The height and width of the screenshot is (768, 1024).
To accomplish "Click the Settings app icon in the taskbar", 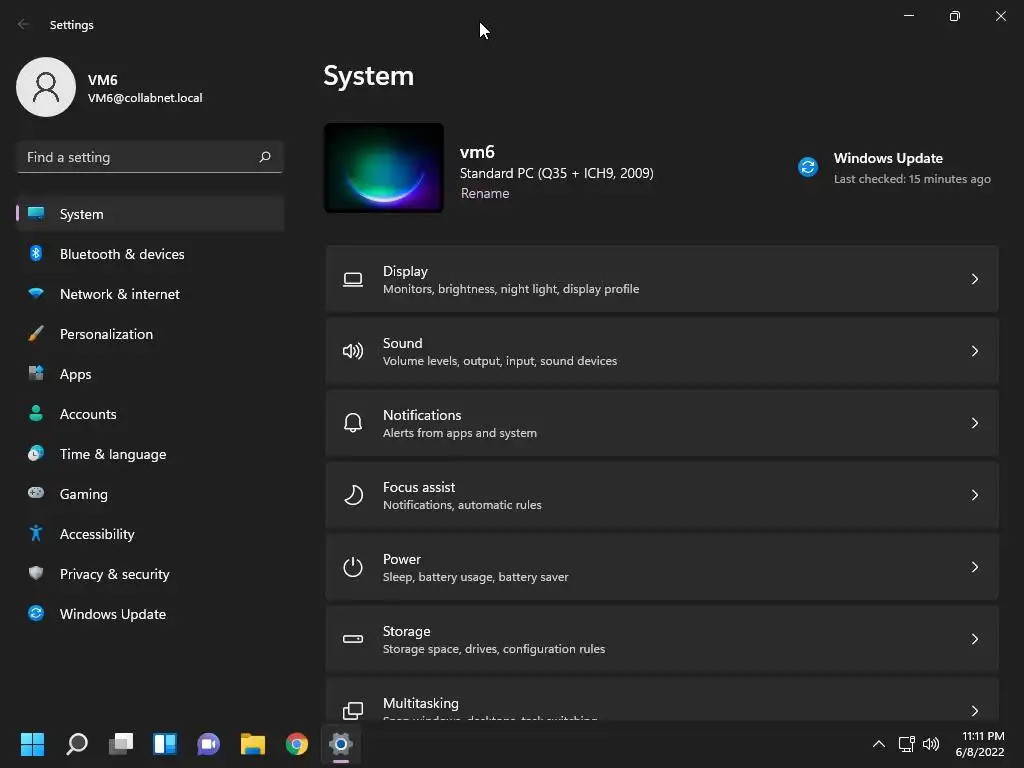I will (340, 744).
